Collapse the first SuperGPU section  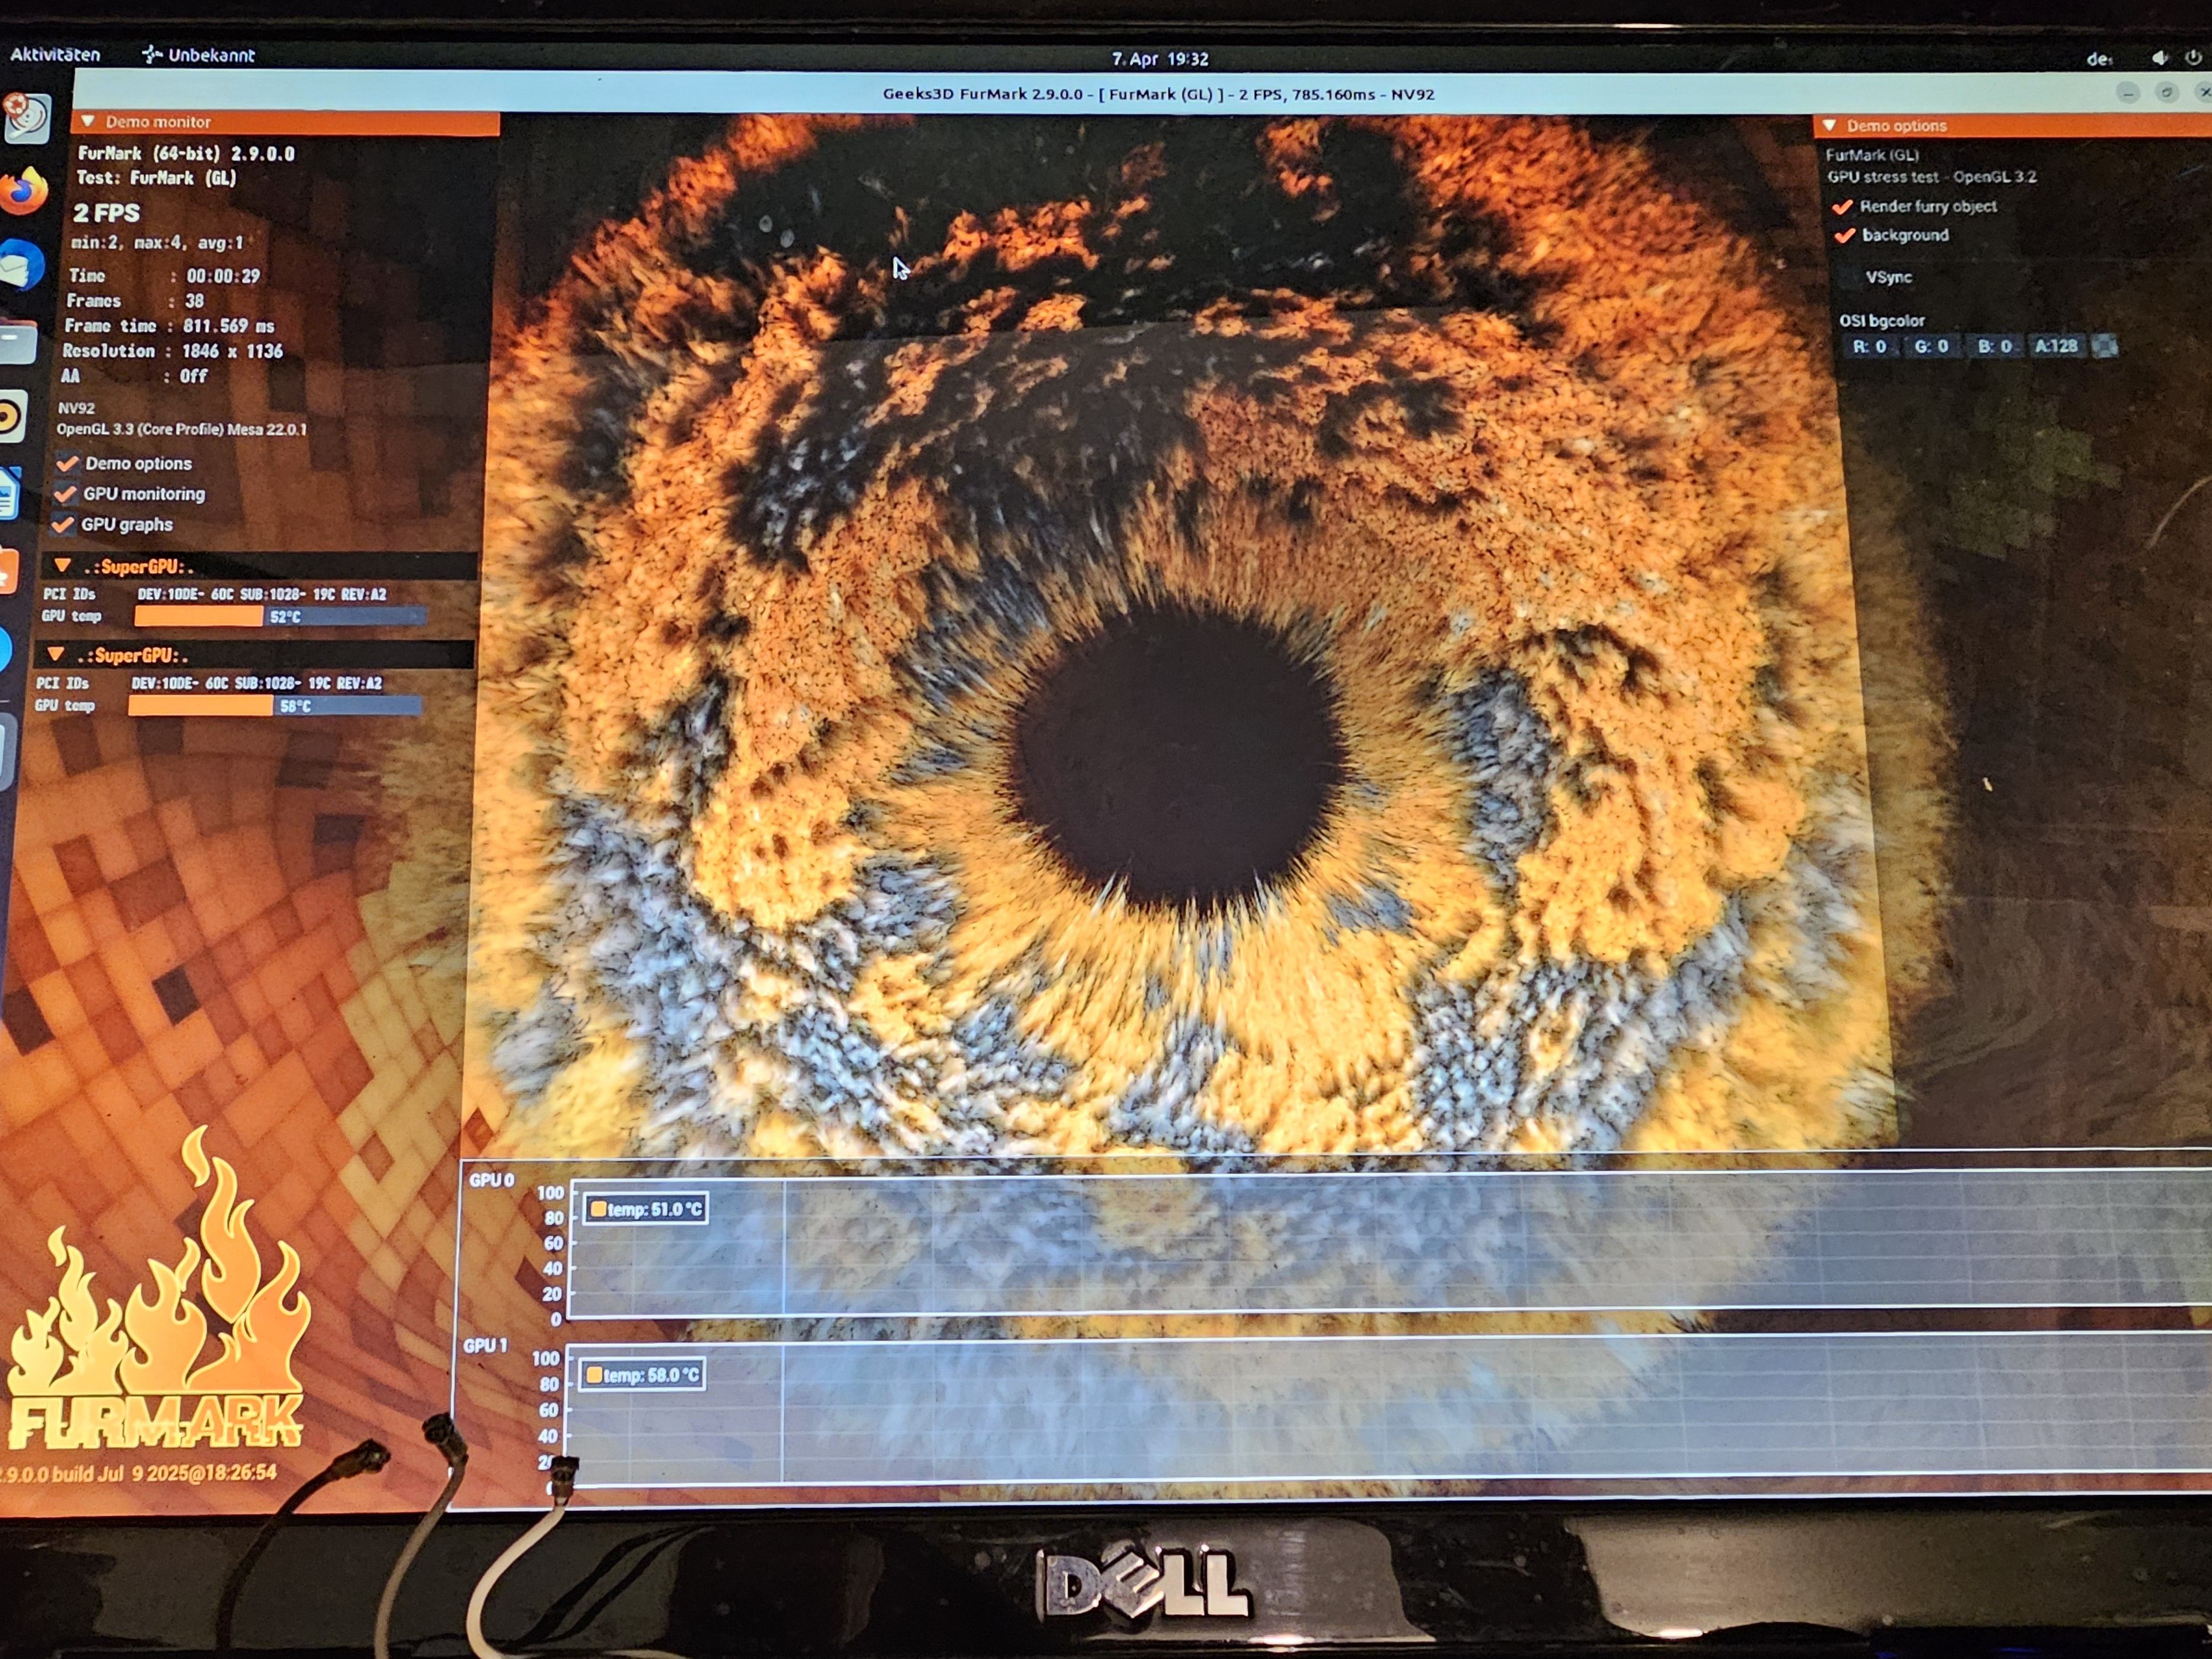pyautogui.click(x=63, y=566)
